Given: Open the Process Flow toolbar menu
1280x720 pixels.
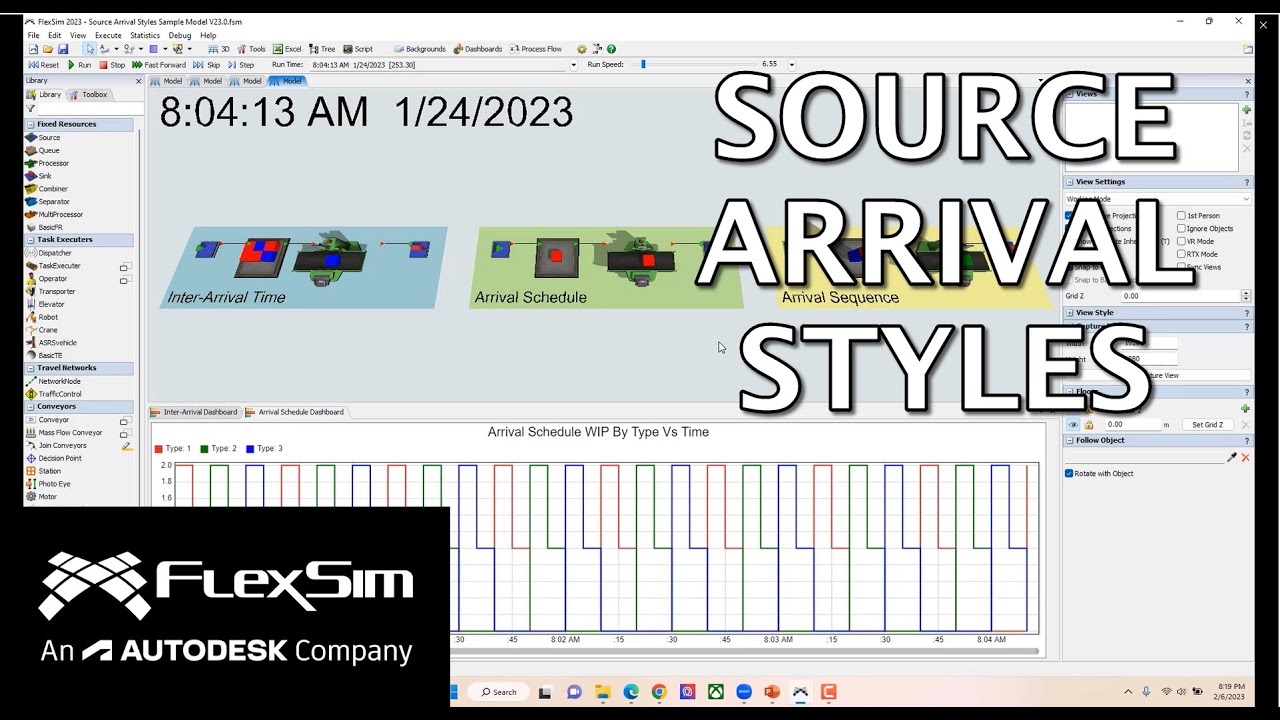Looking at the screenshot, I should tap(536, 49).
